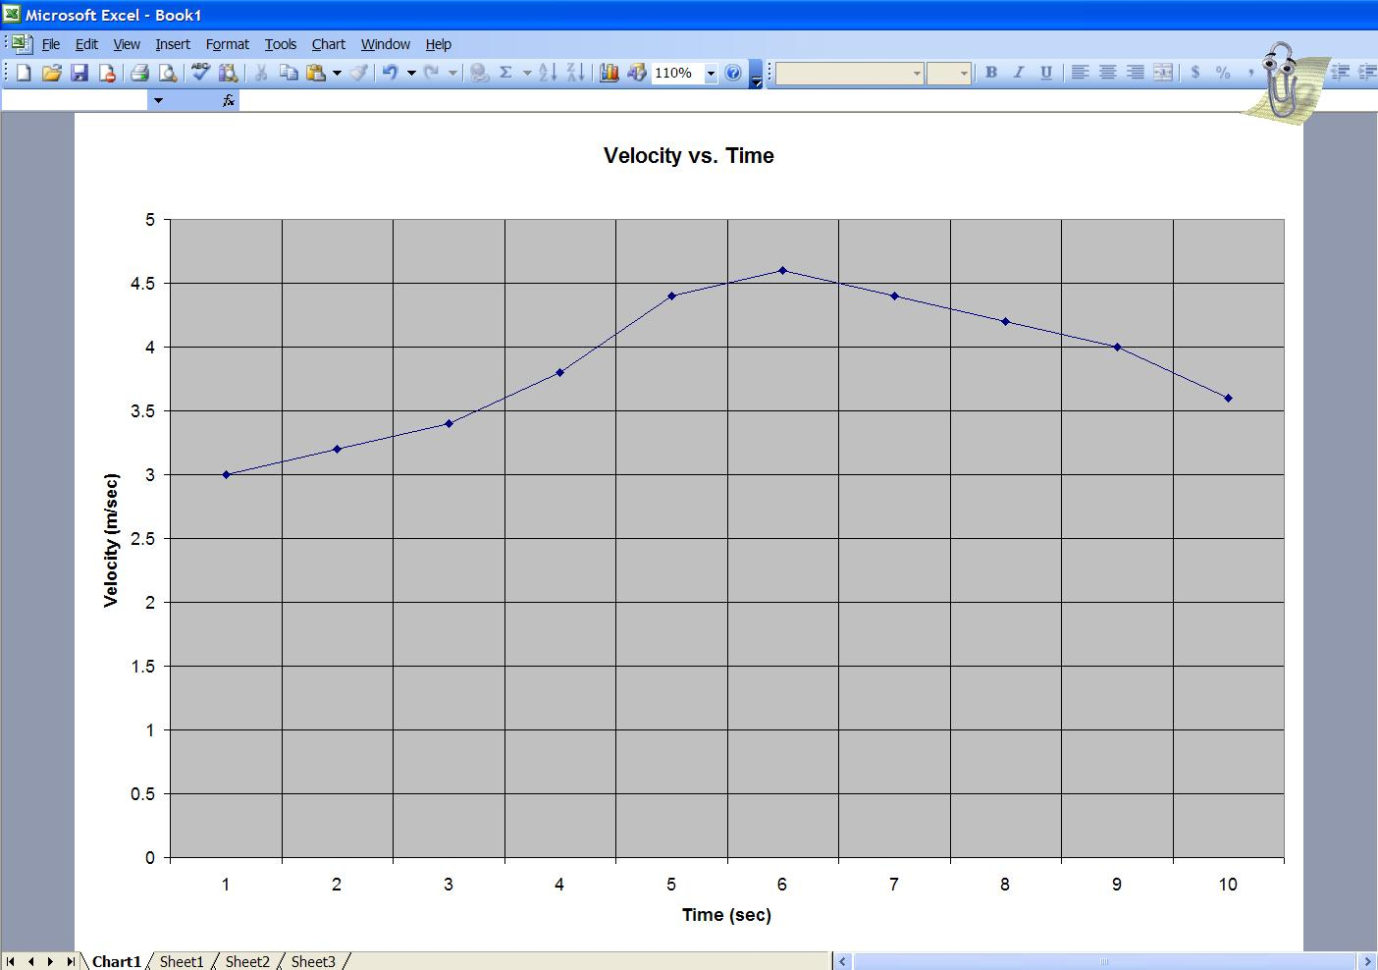Switch to the Sheet1 tab
Screen dimensions: 1378x970
[x=181, y=961]
